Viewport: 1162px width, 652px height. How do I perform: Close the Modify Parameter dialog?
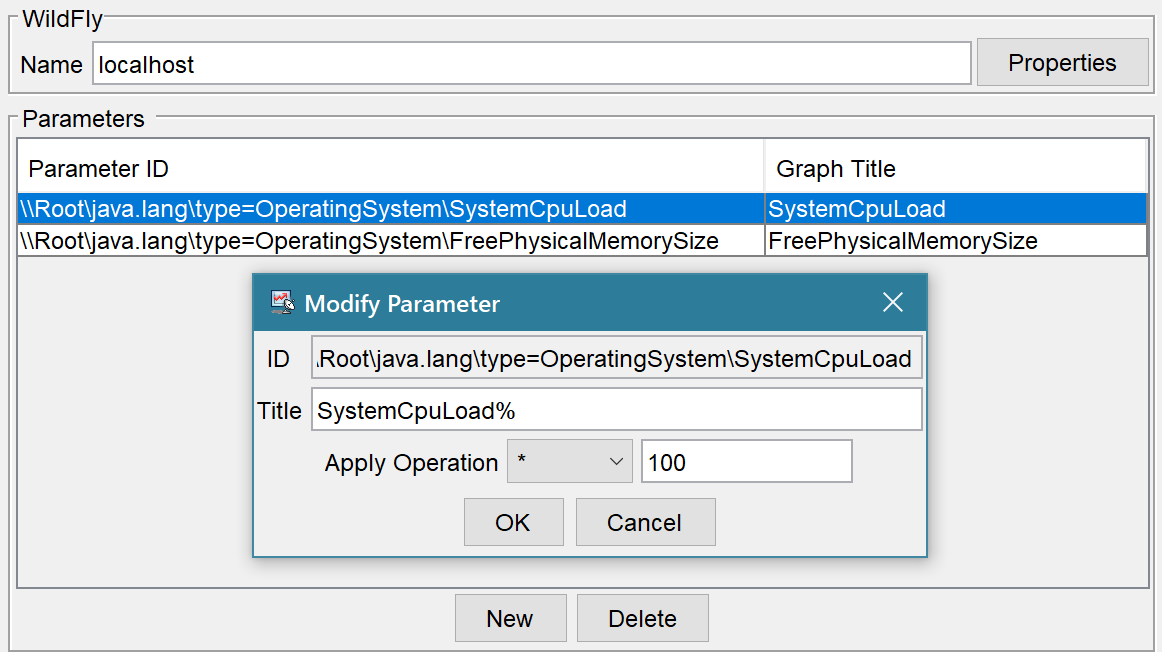892,302
